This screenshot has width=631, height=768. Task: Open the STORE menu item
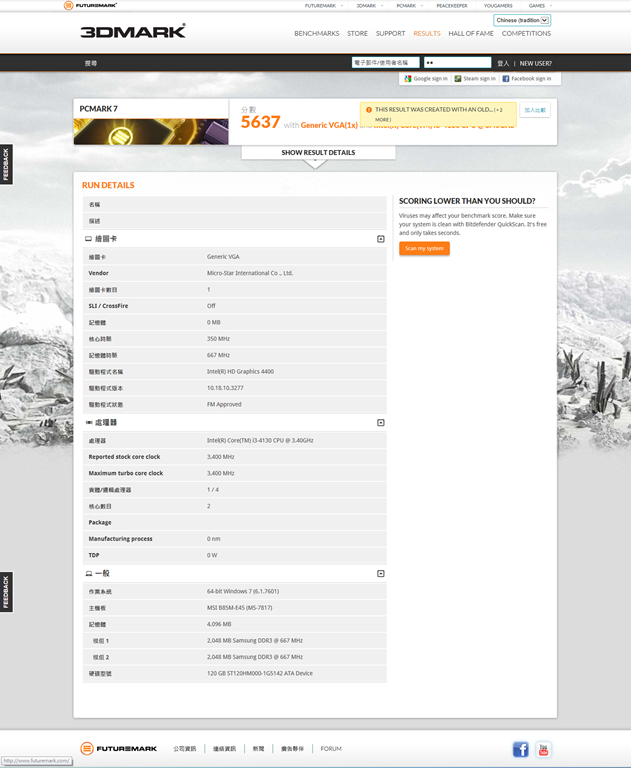point(357,33)
